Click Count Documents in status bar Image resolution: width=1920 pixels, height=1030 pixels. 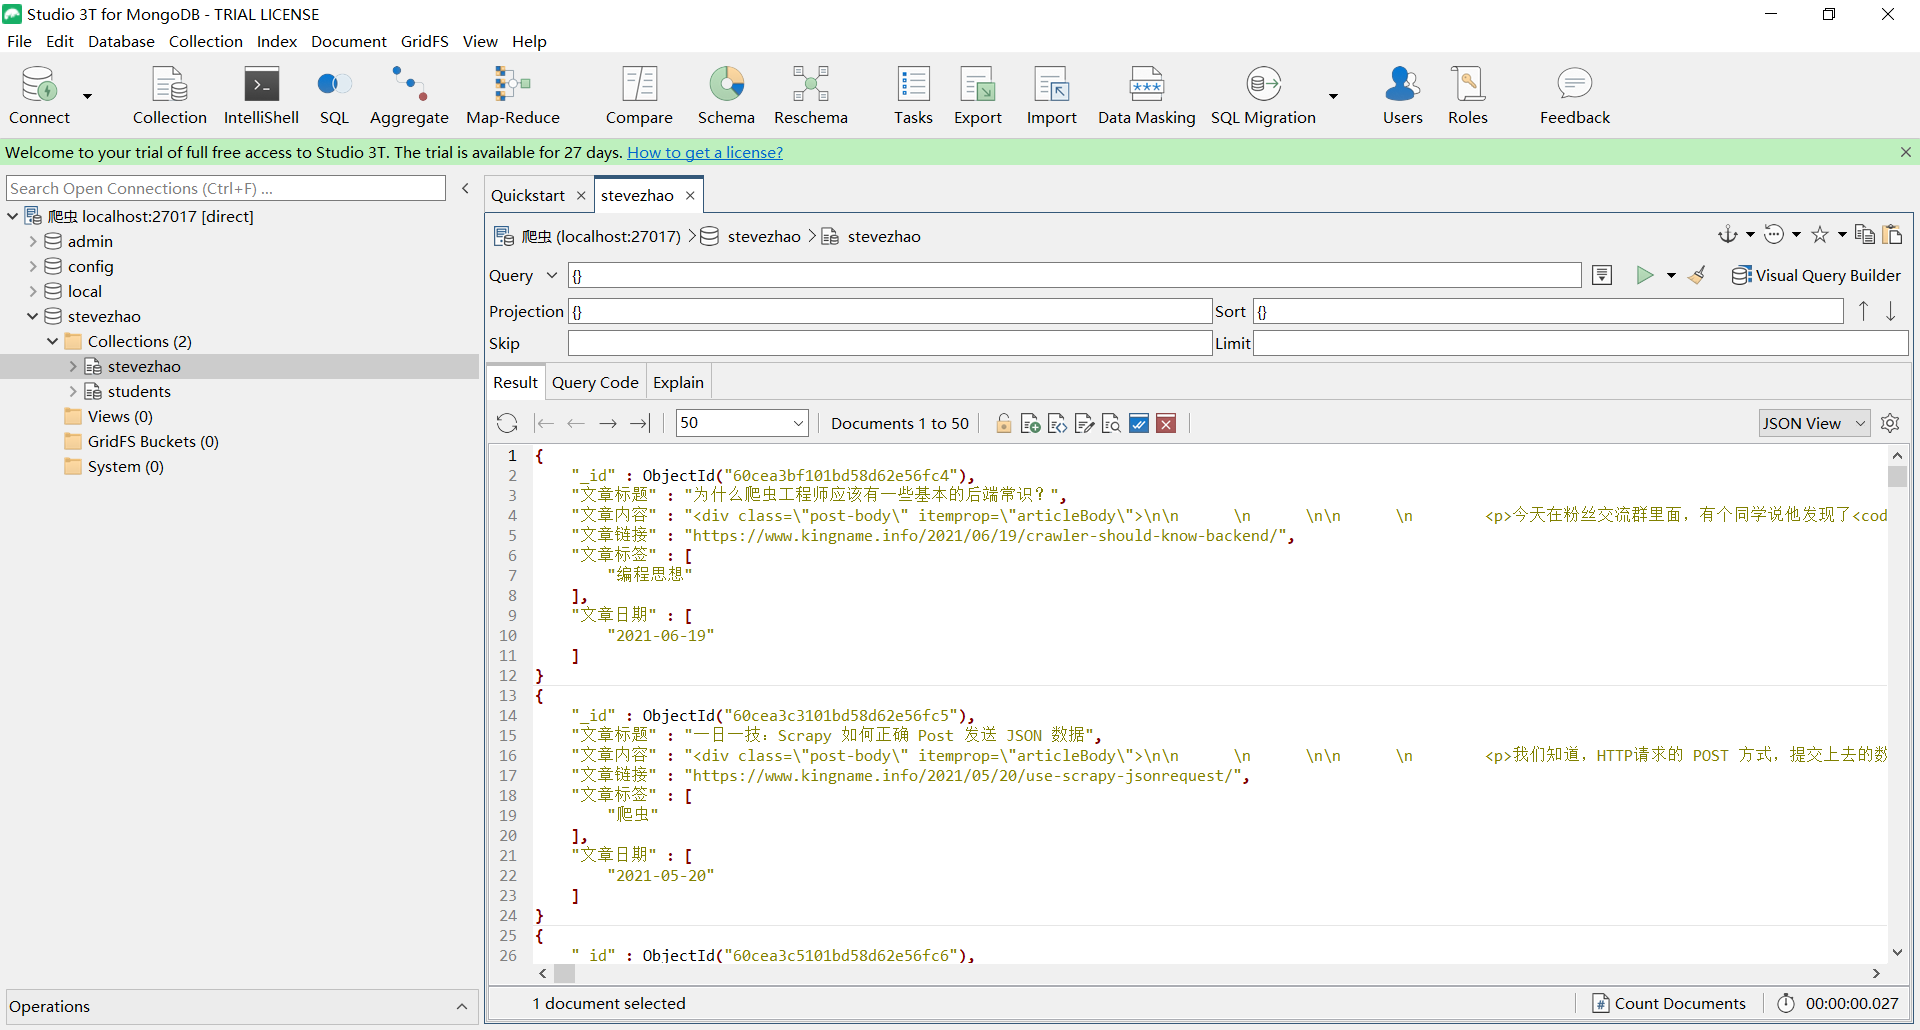pos(1669,1003)
